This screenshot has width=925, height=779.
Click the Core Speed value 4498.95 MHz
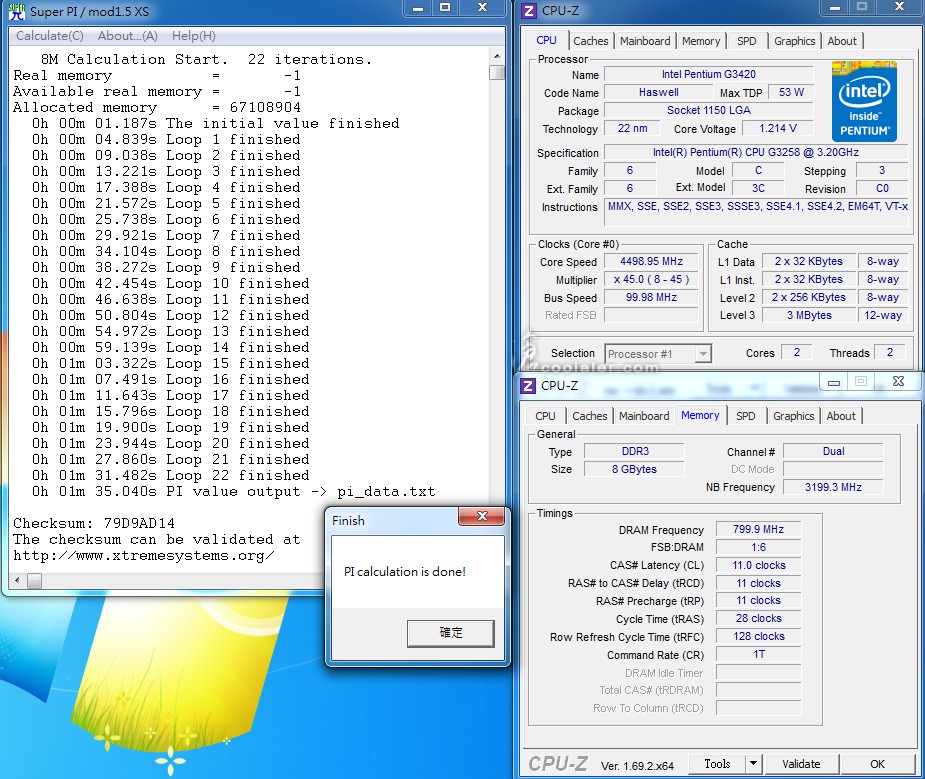651,261
